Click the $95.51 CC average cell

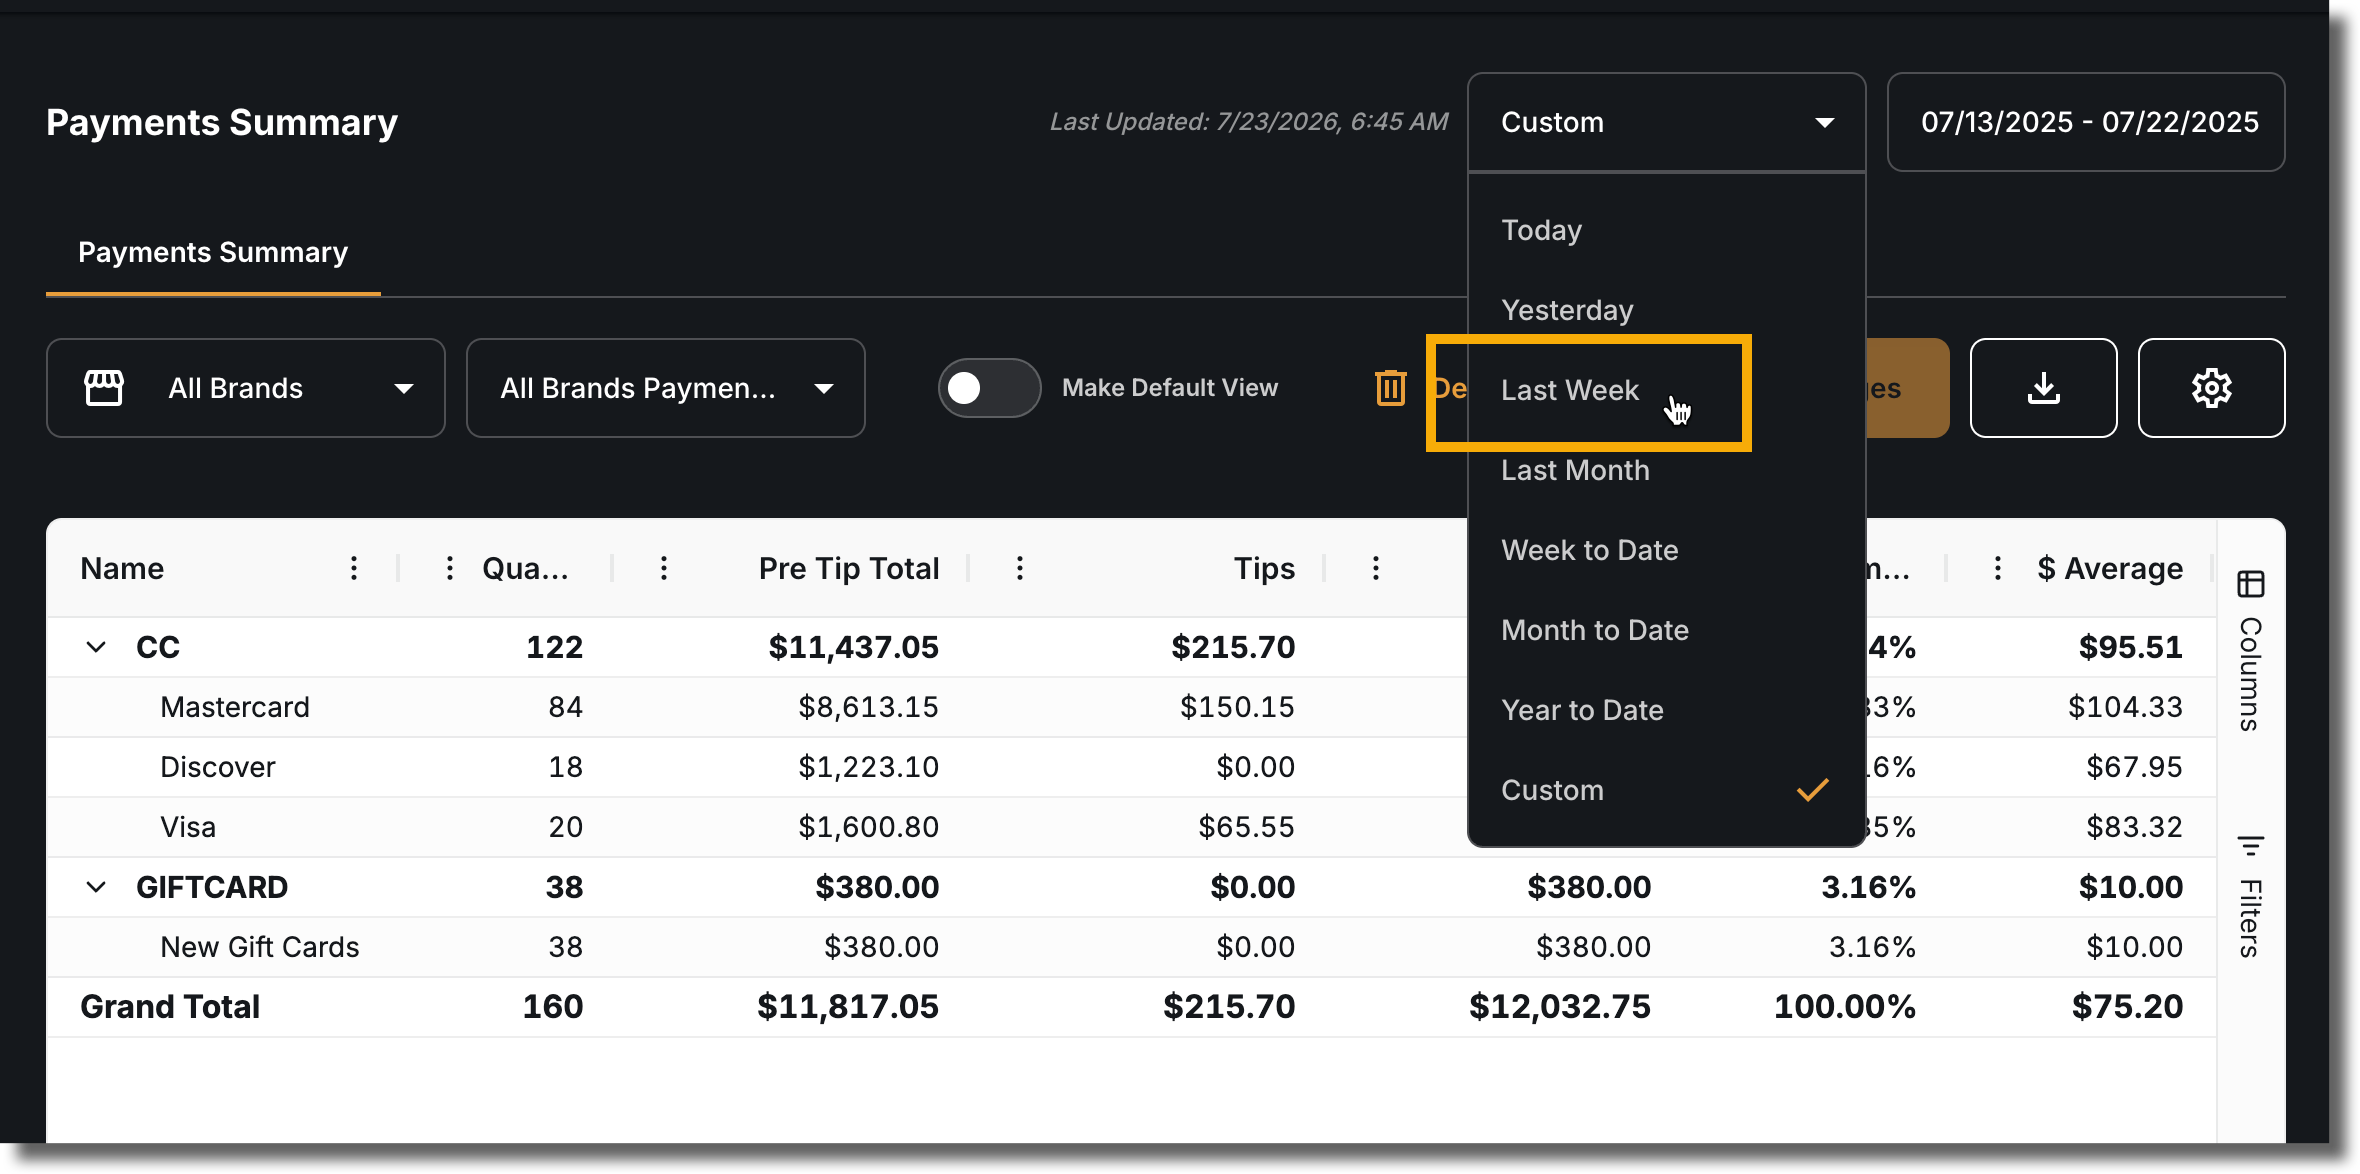tap(2131, 647)
